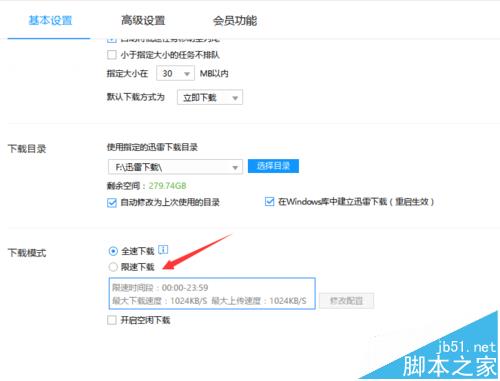Click the 指定大小在 label
500x381 pixels.
pos(127,73)
